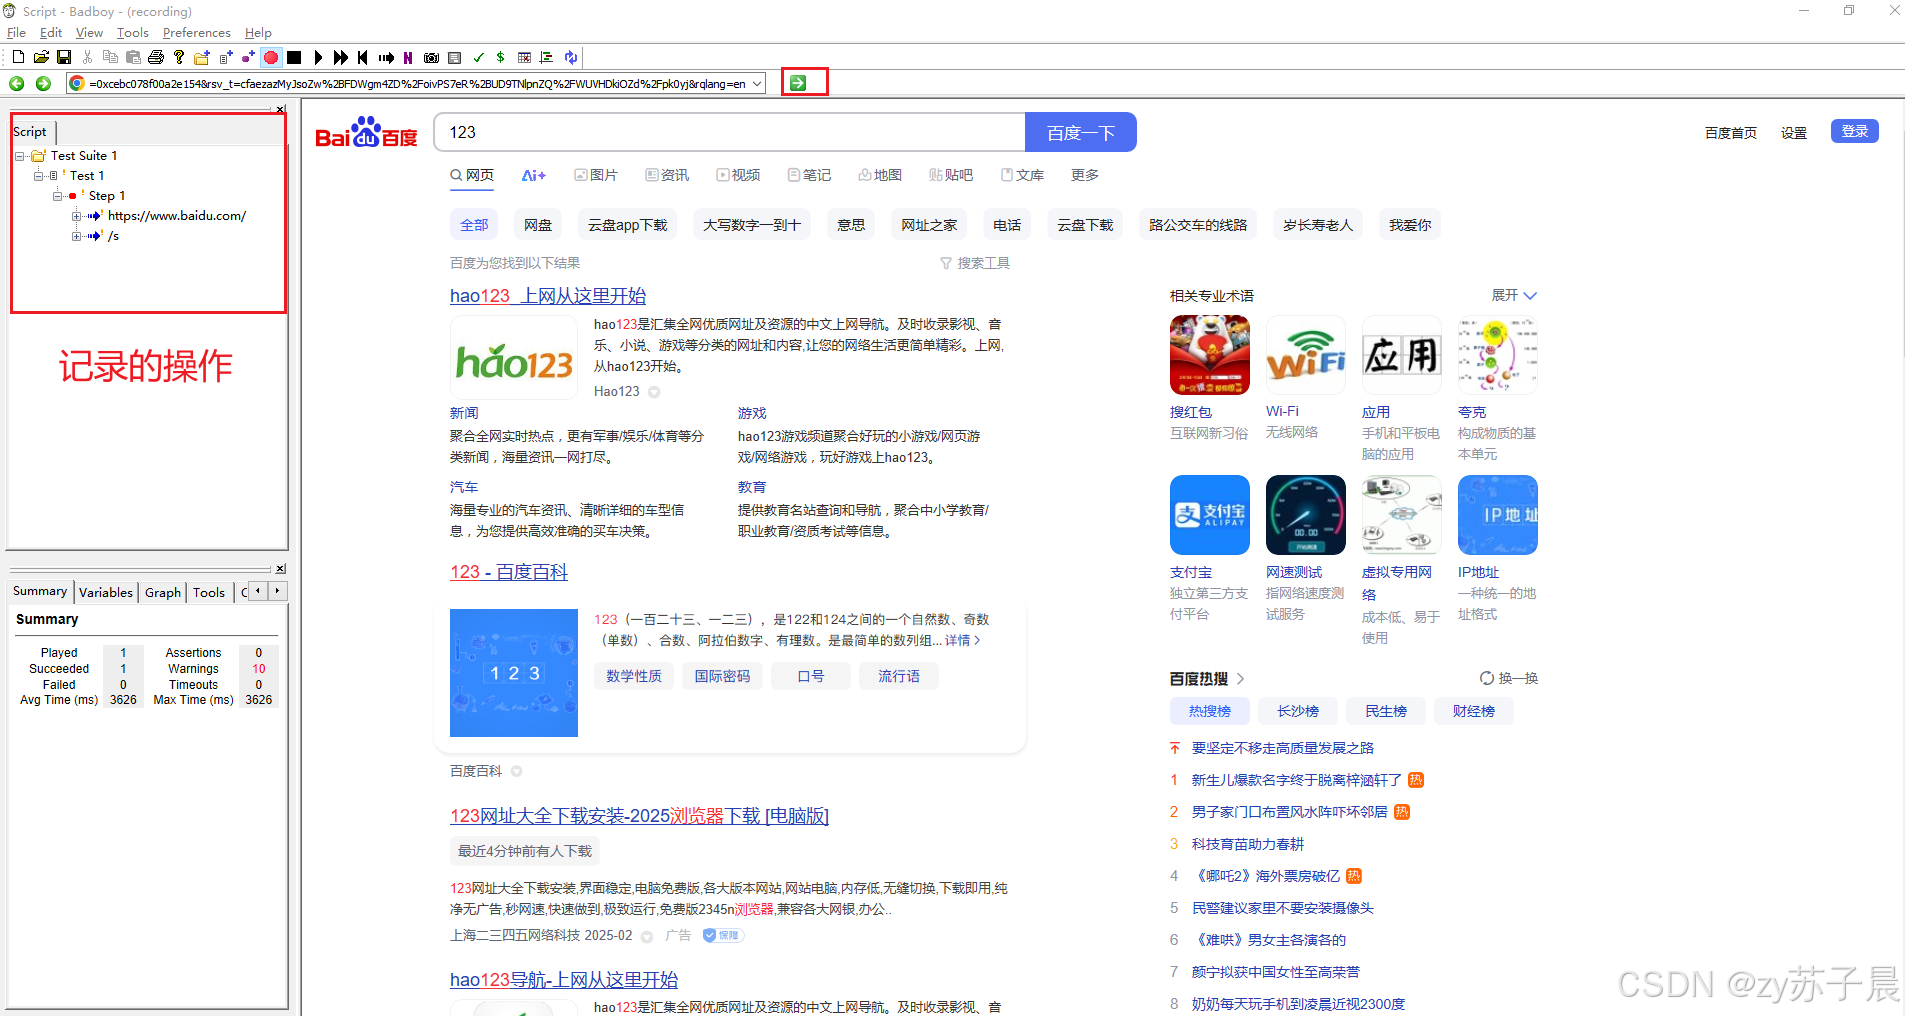Click the 百度一下 search button

coord(1080,131)
